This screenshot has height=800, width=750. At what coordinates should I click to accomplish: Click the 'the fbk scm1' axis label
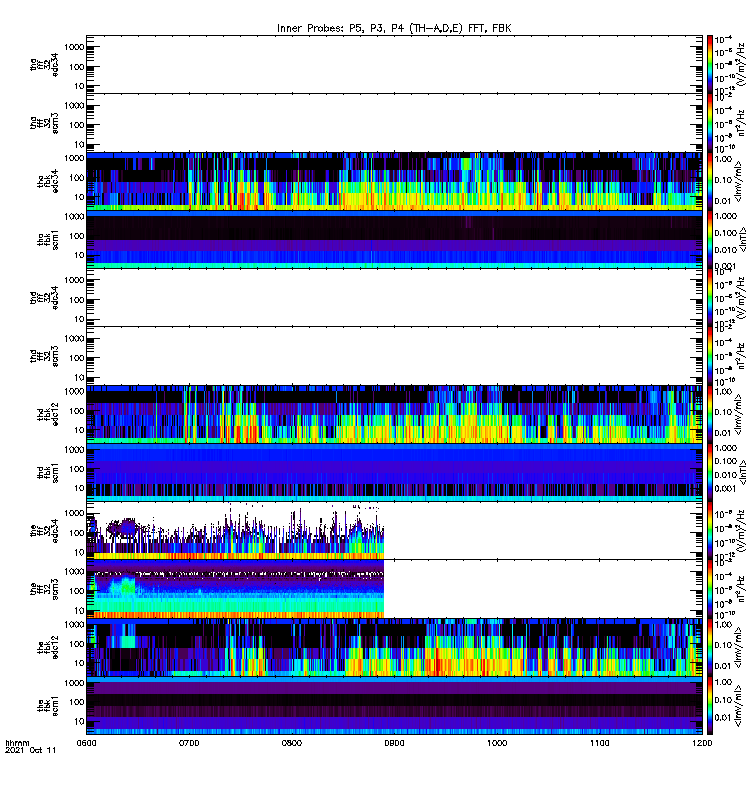[47, 706]
